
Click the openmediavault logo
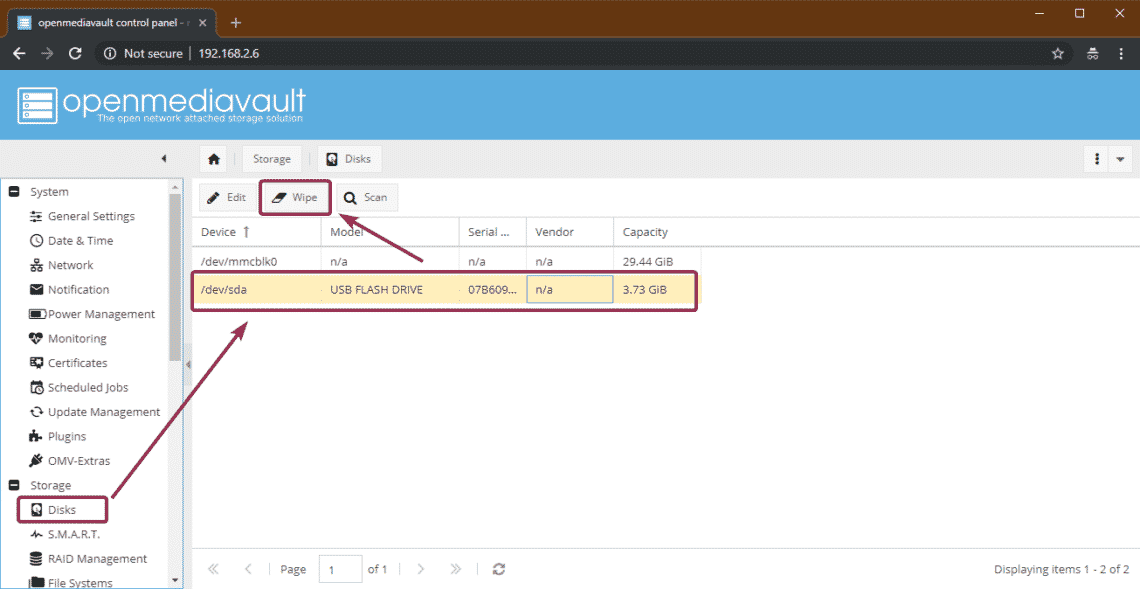[x=161, y=105]
